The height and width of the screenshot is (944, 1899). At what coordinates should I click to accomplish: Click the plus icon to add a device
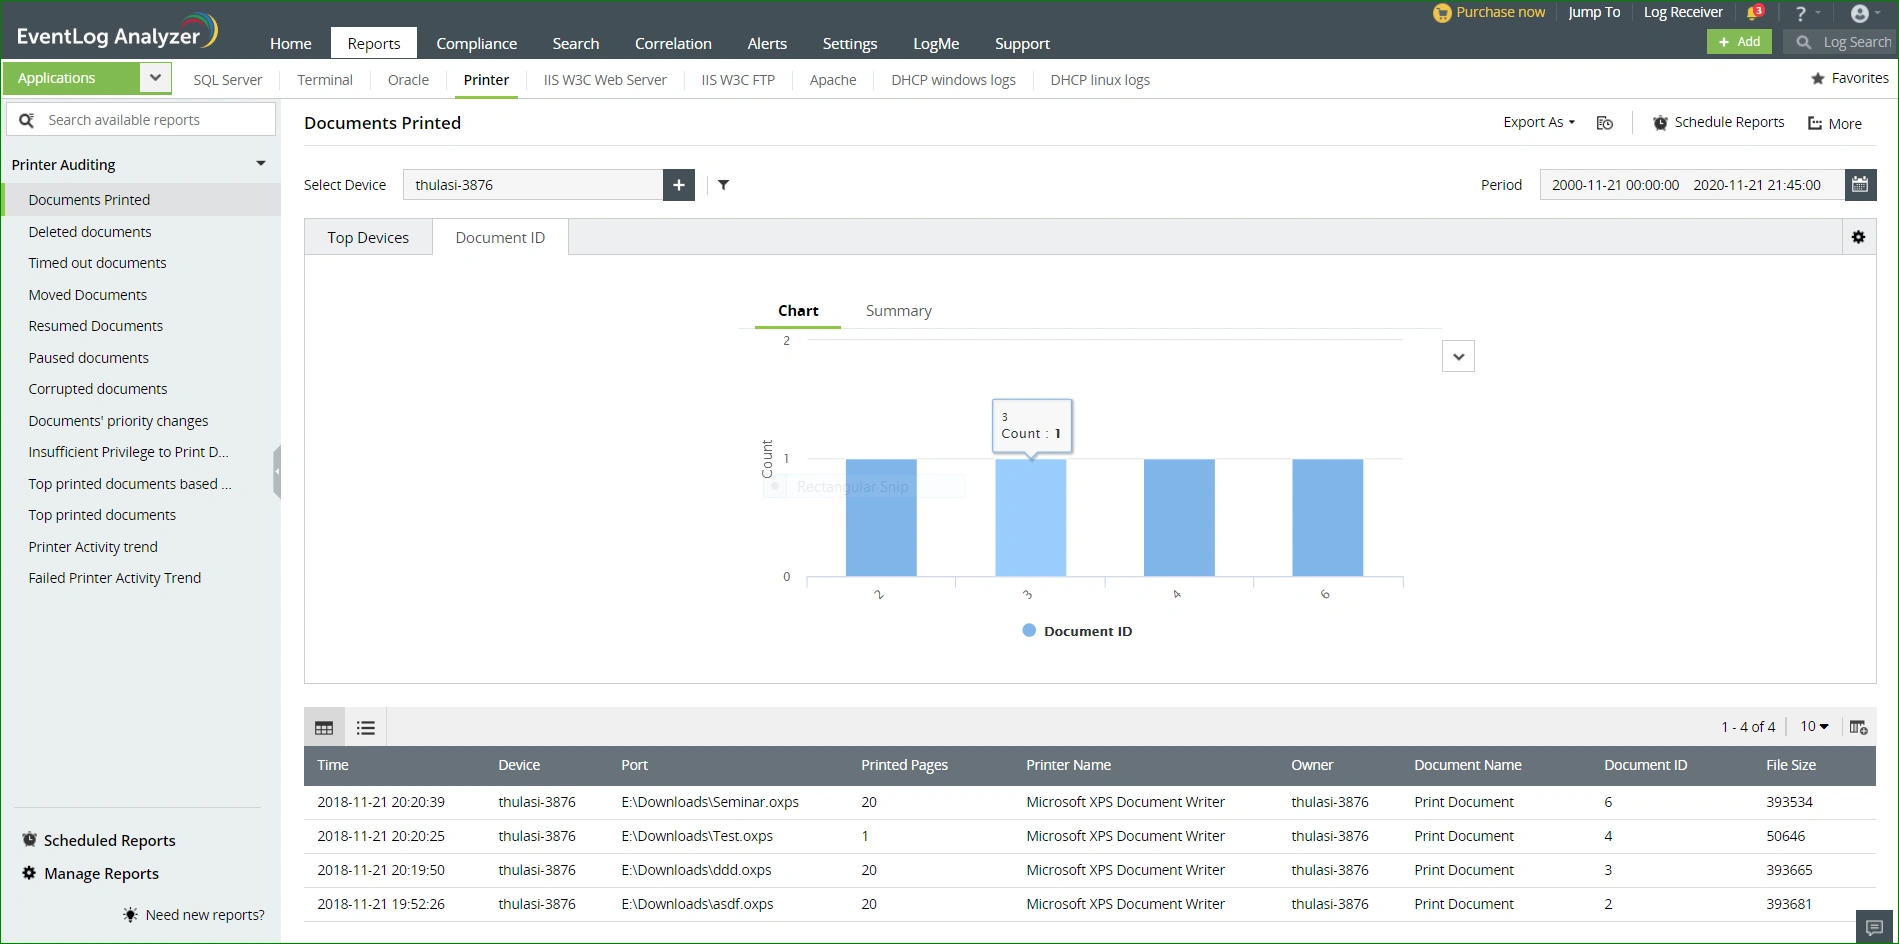coord(679,185)
